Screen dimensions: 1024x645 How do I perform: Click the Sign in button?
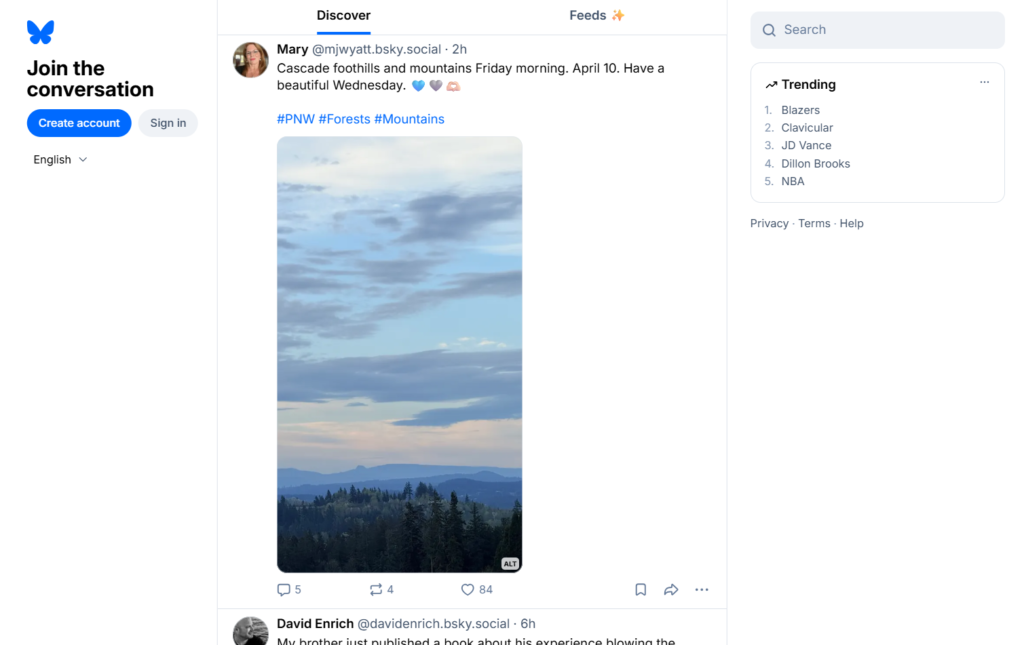[x=168, y=123]
